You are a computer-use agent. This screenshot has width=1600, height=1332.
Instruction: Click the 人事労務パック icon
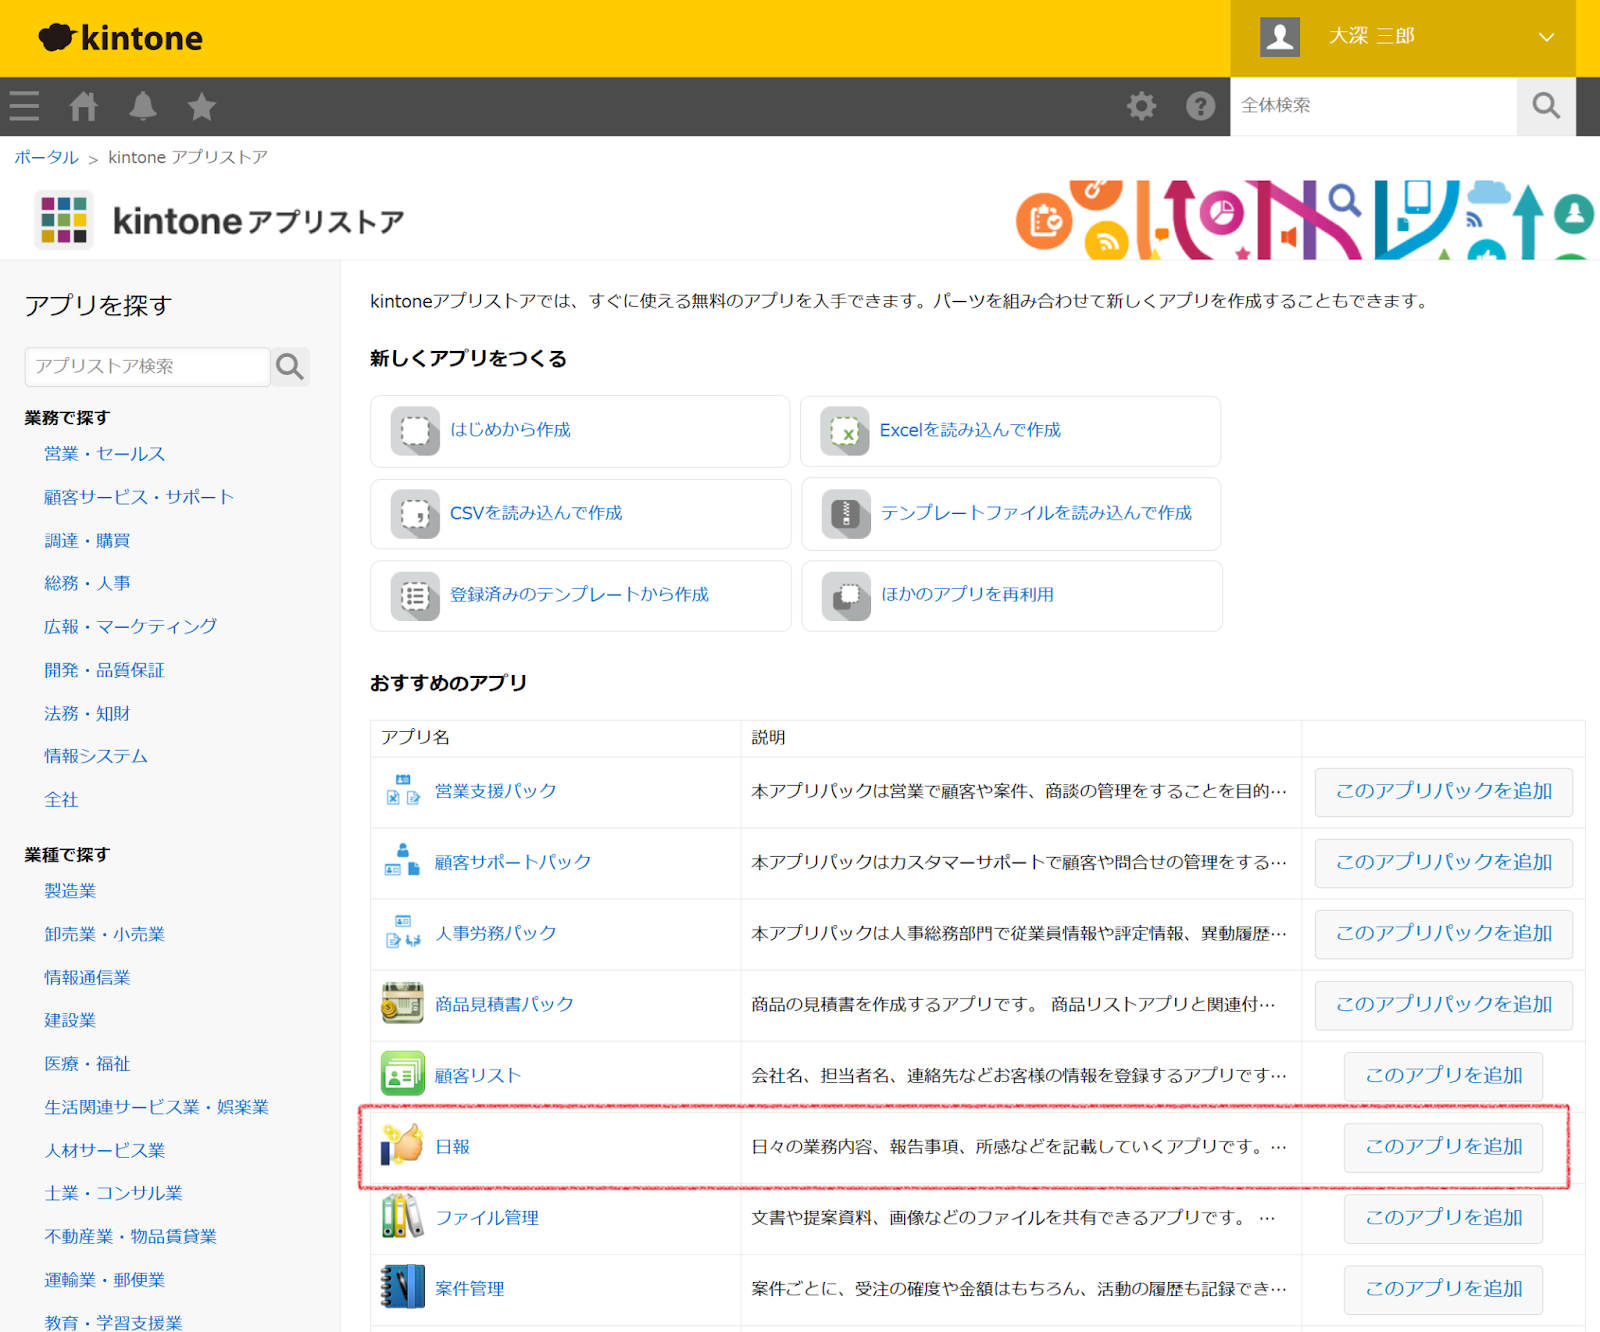(403, 932)
